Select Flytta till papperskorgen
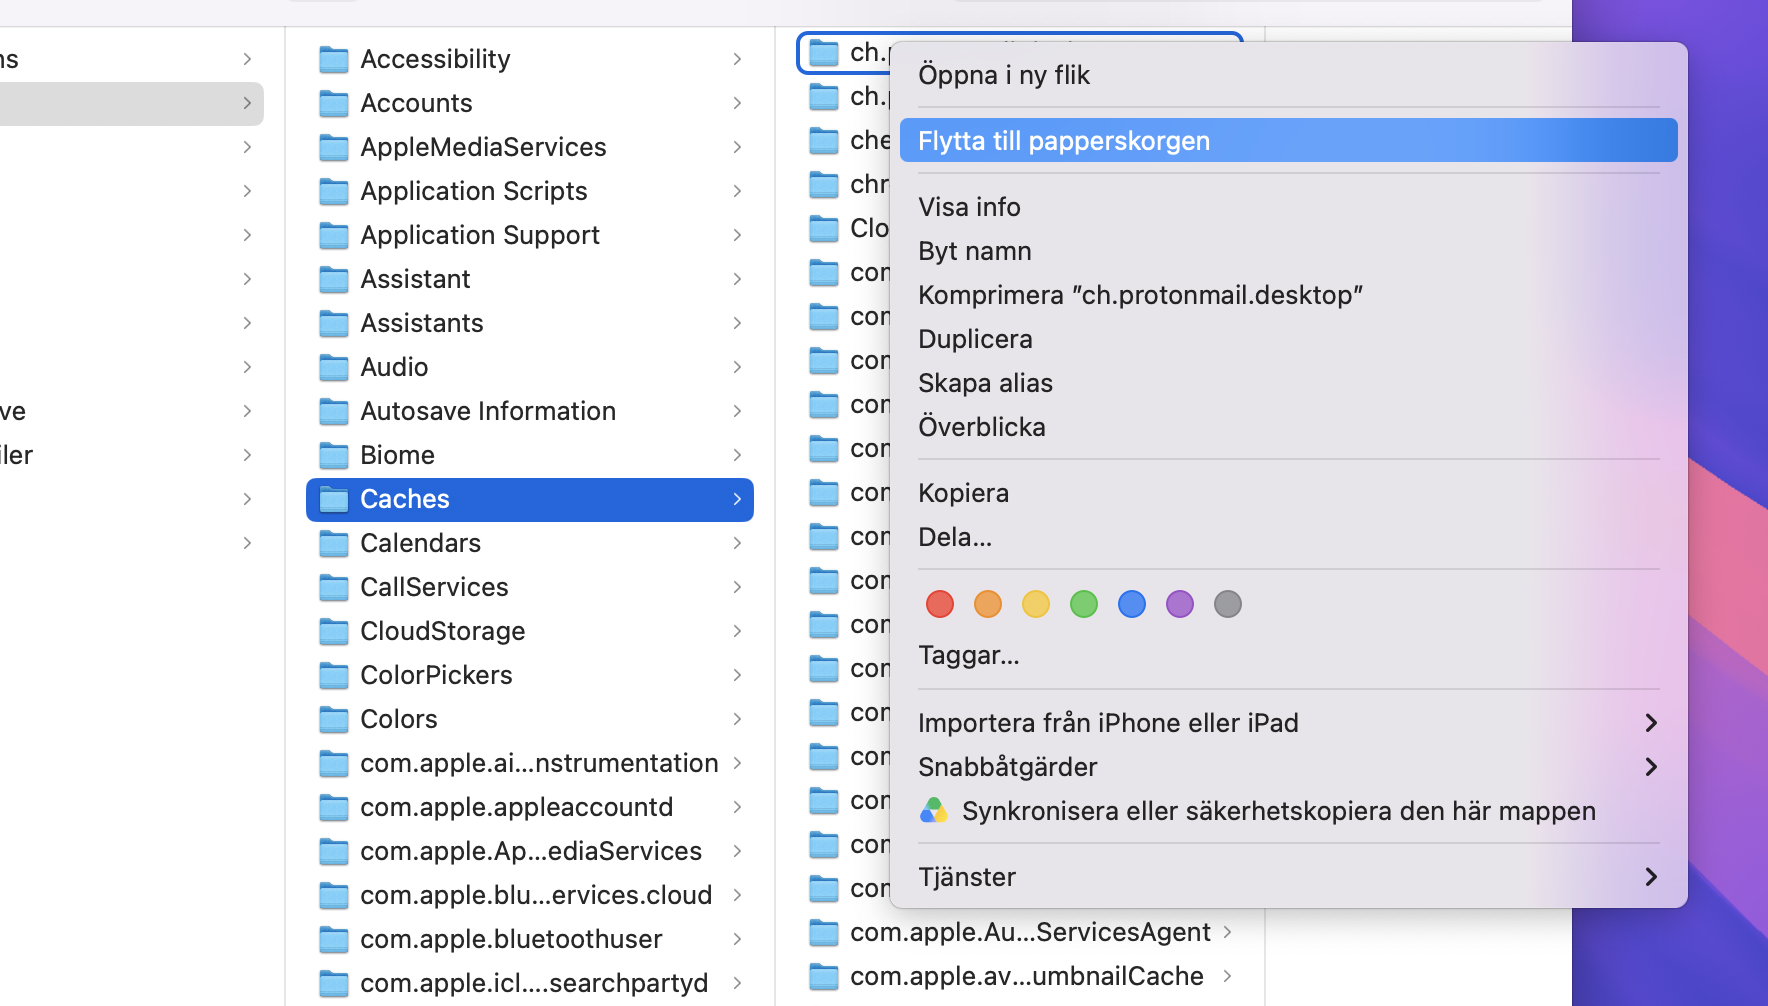The height and width of the screenshot is (1006, 1768). pyautogui.click(x=1289, y=141)
